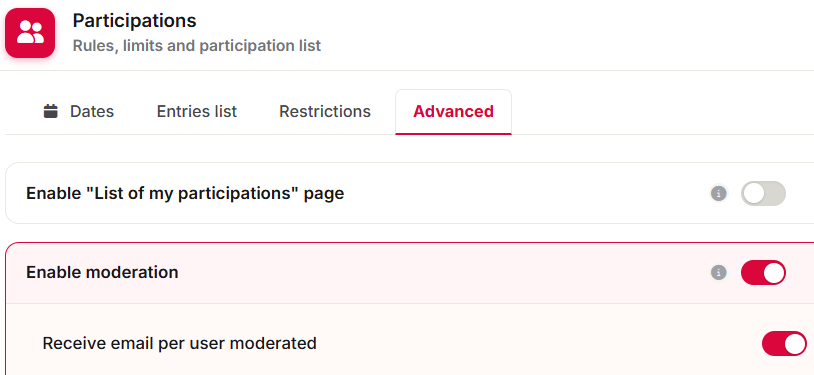The image size is (814, 375).
Task: Click the red Participations people icon
Action: coord(30,33)
